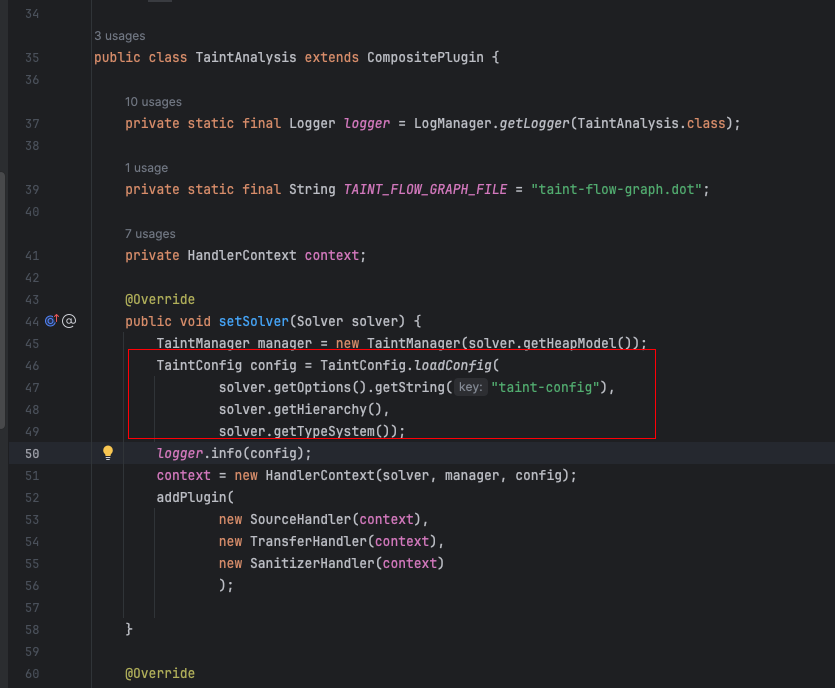Click the "taint-flow-graph.dot" string literal
835x688 pixels.
tap(616, 190)
